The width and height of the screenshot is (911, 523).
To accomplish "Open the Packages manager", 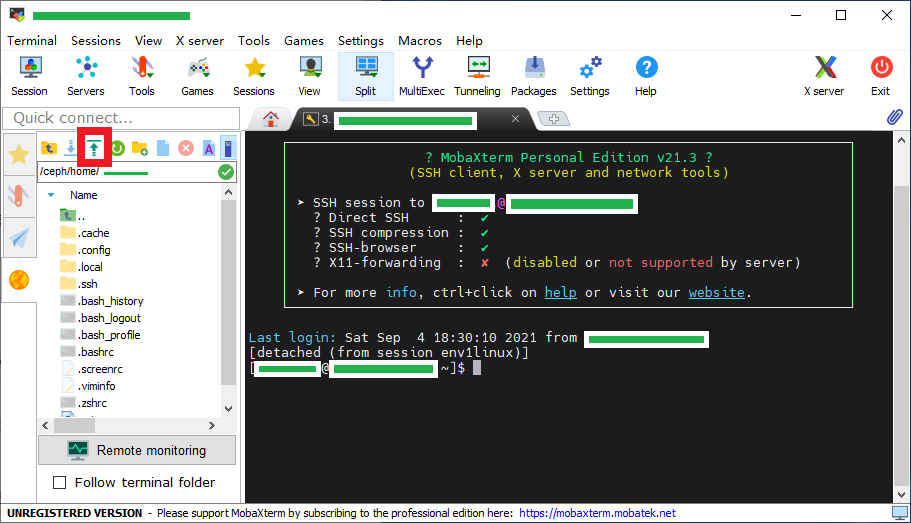I will click(x=534, y=76).
